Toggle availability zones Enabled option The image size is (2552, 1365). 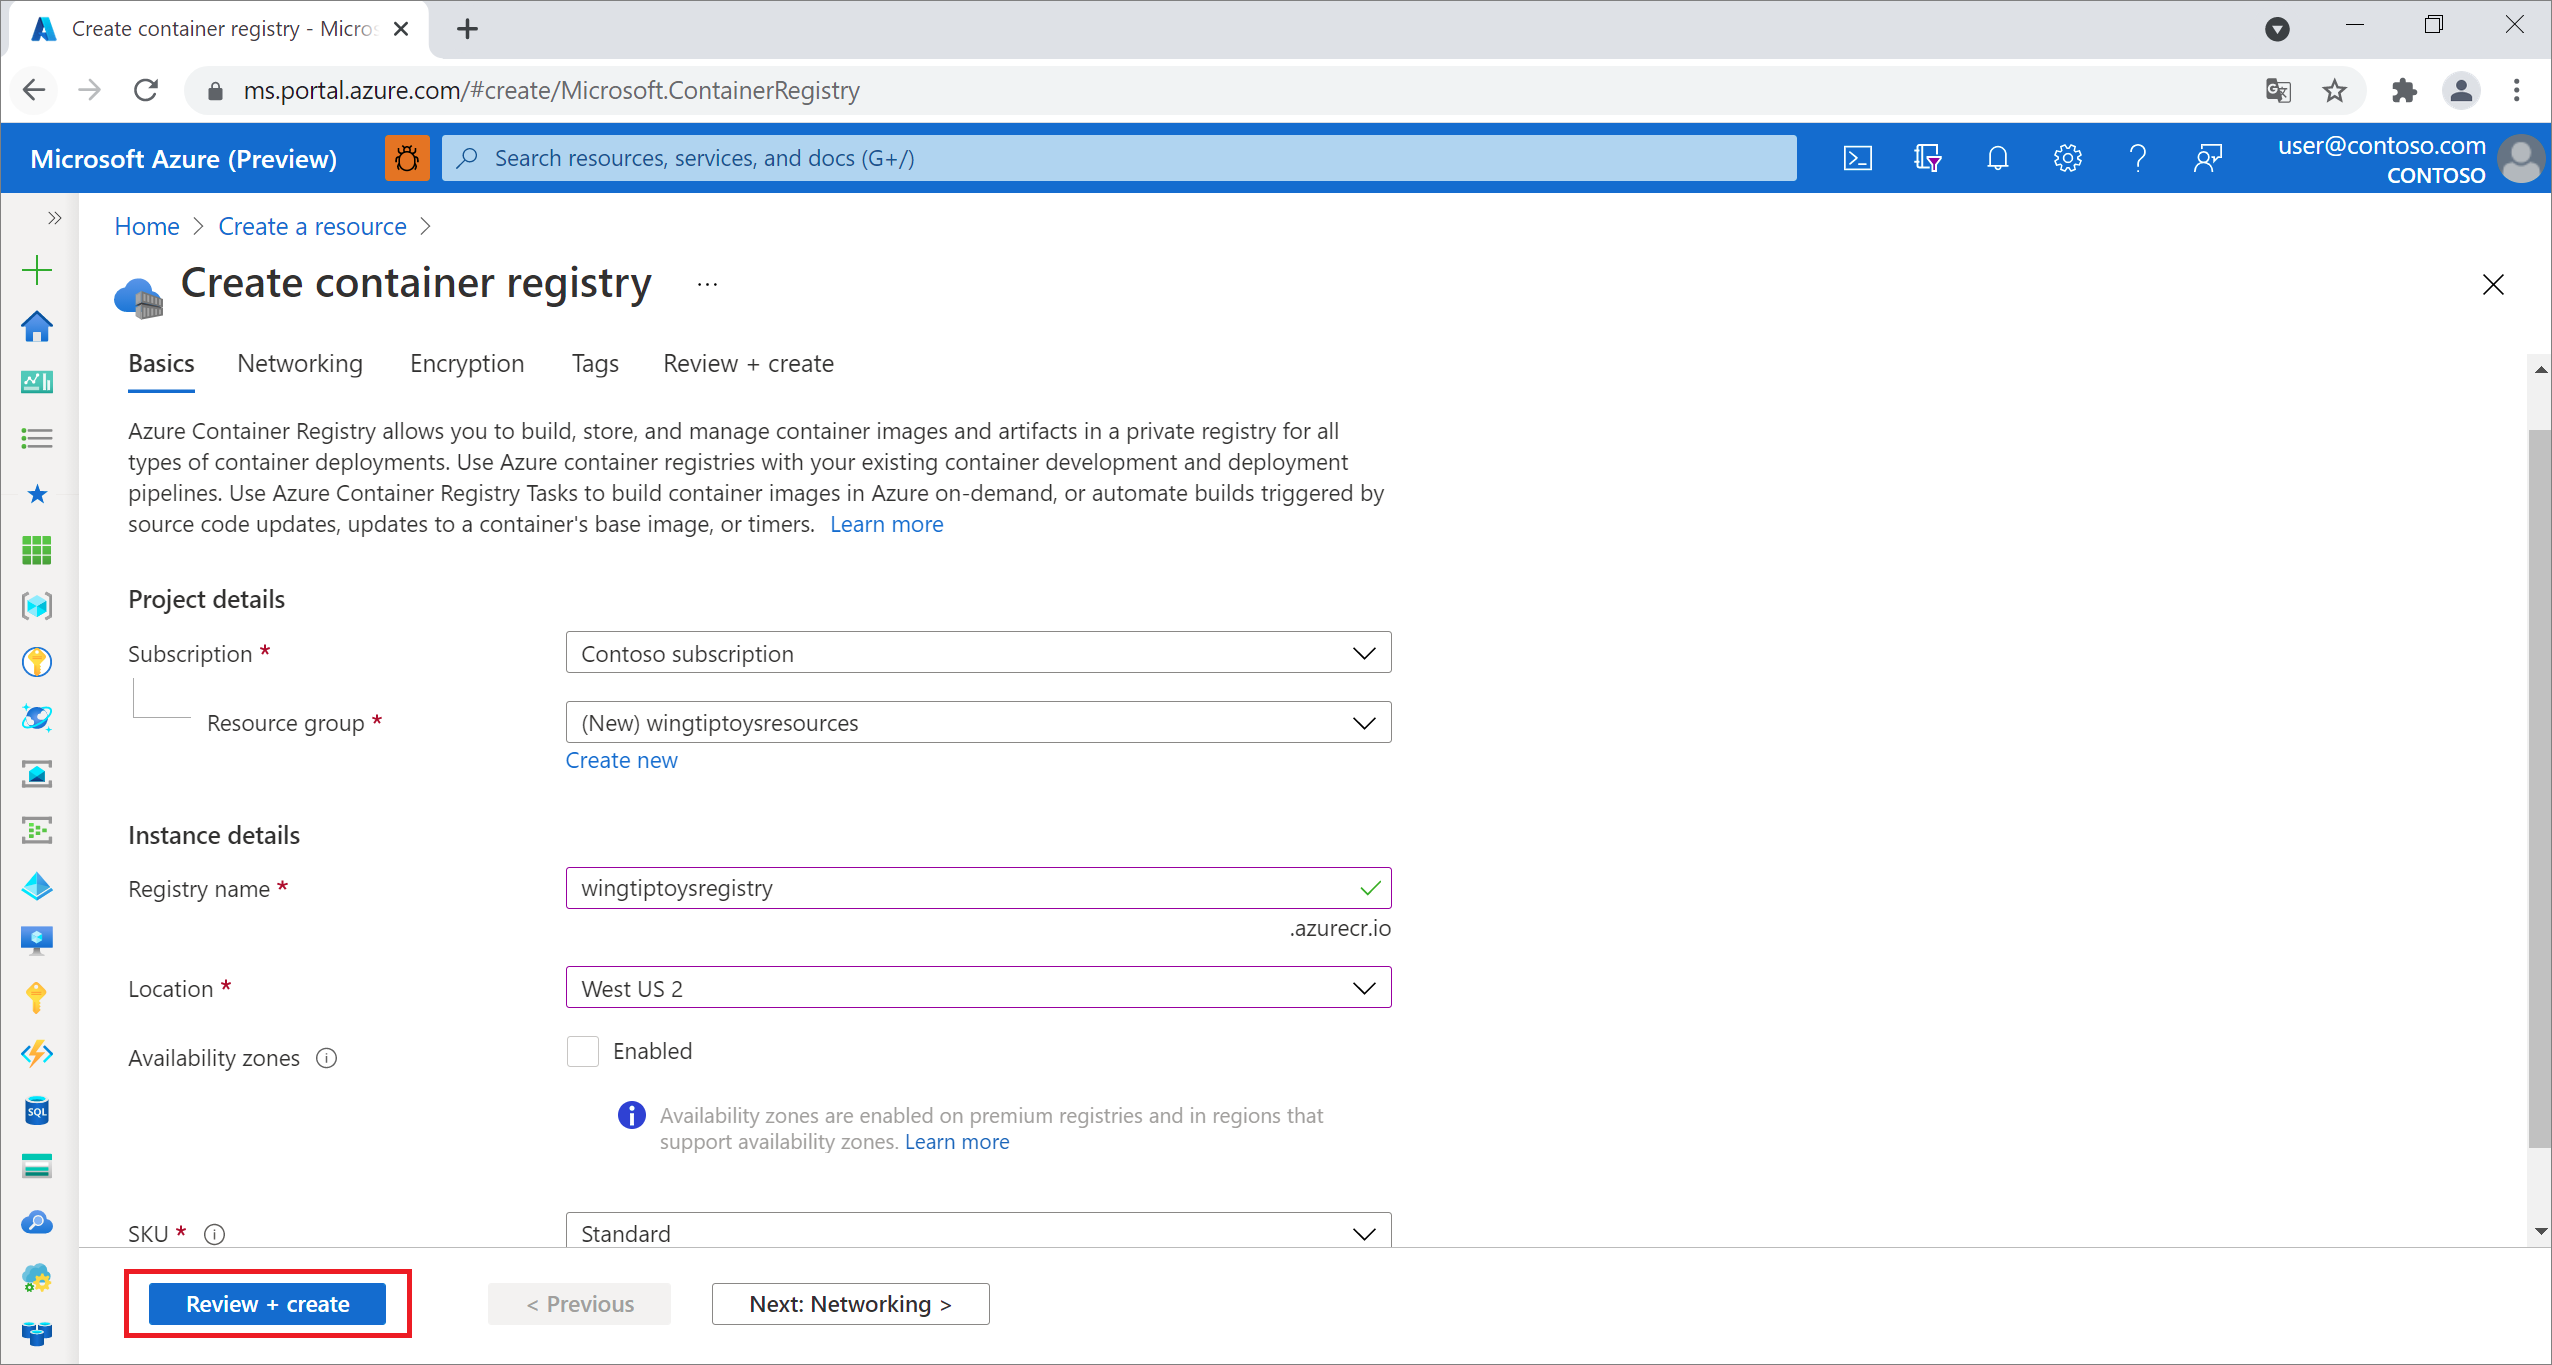[x=582, y=1049]
